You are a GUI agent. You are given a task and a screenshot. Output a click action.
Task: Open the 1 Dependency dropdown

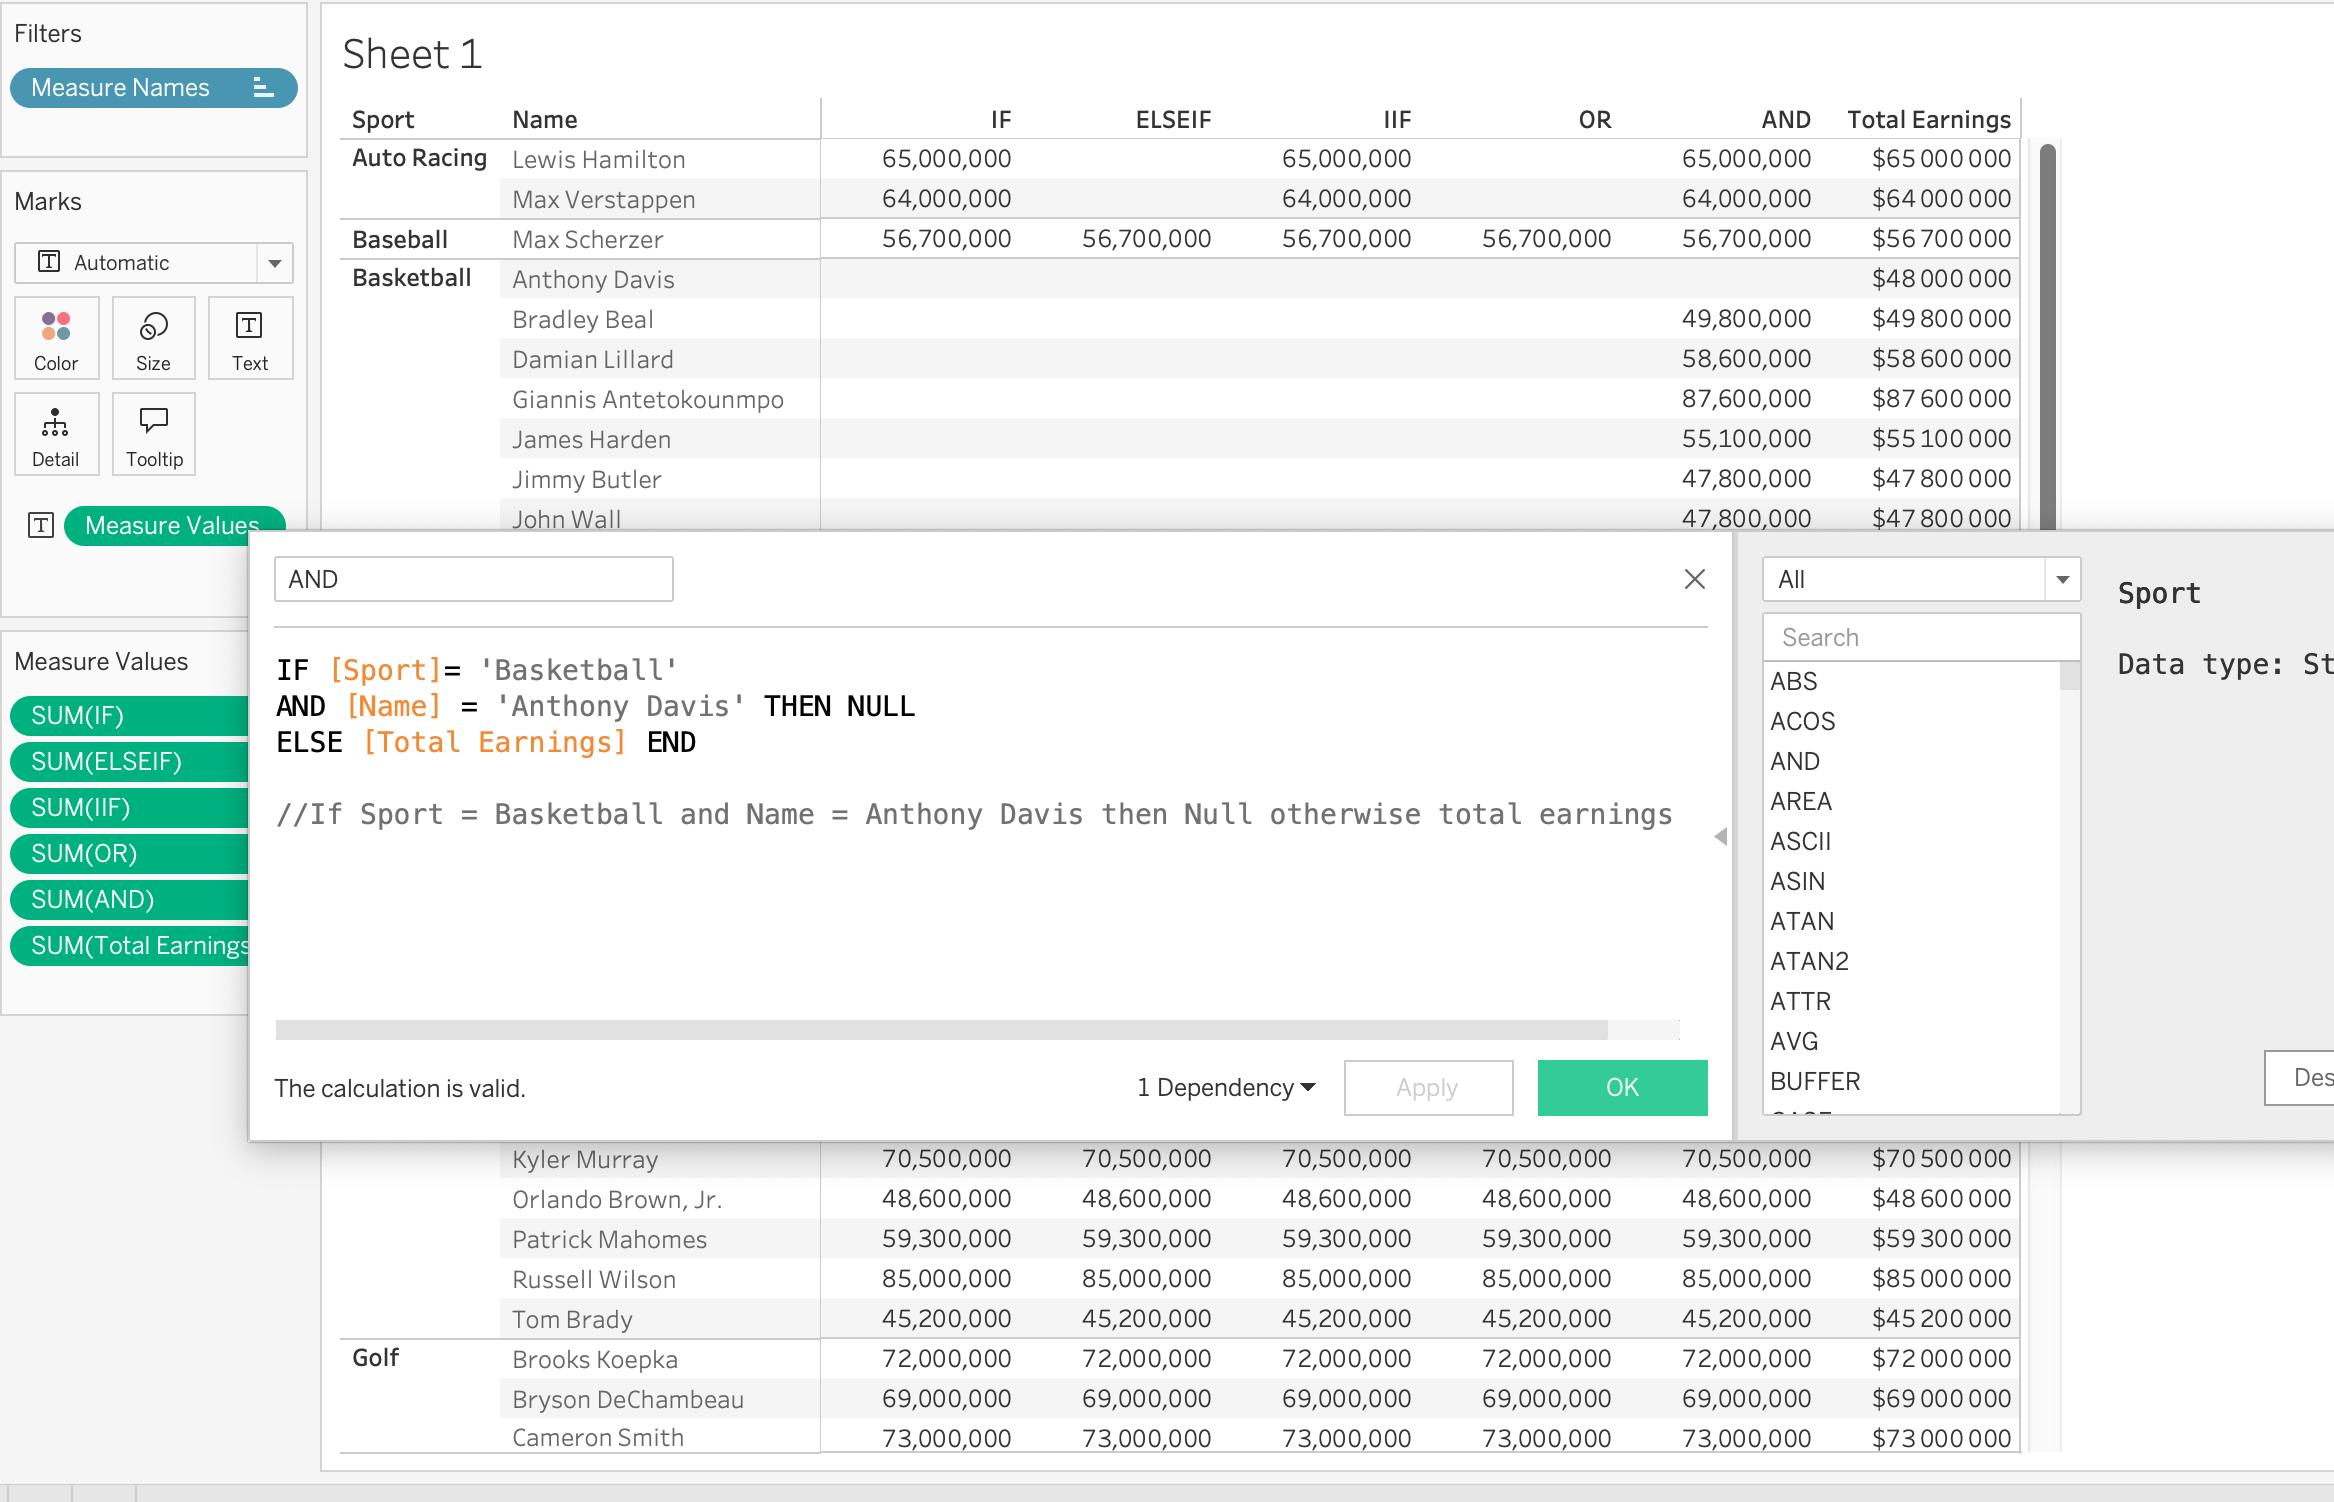coord(1226,1087)
